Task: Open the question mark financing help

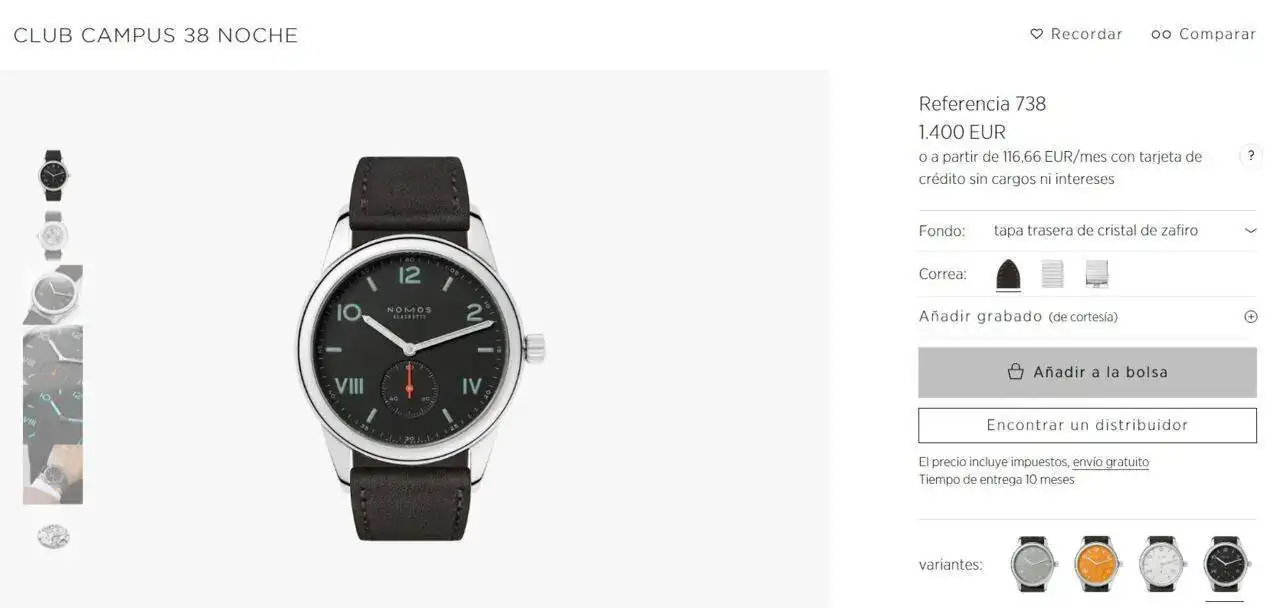Action: (1250, 156)
